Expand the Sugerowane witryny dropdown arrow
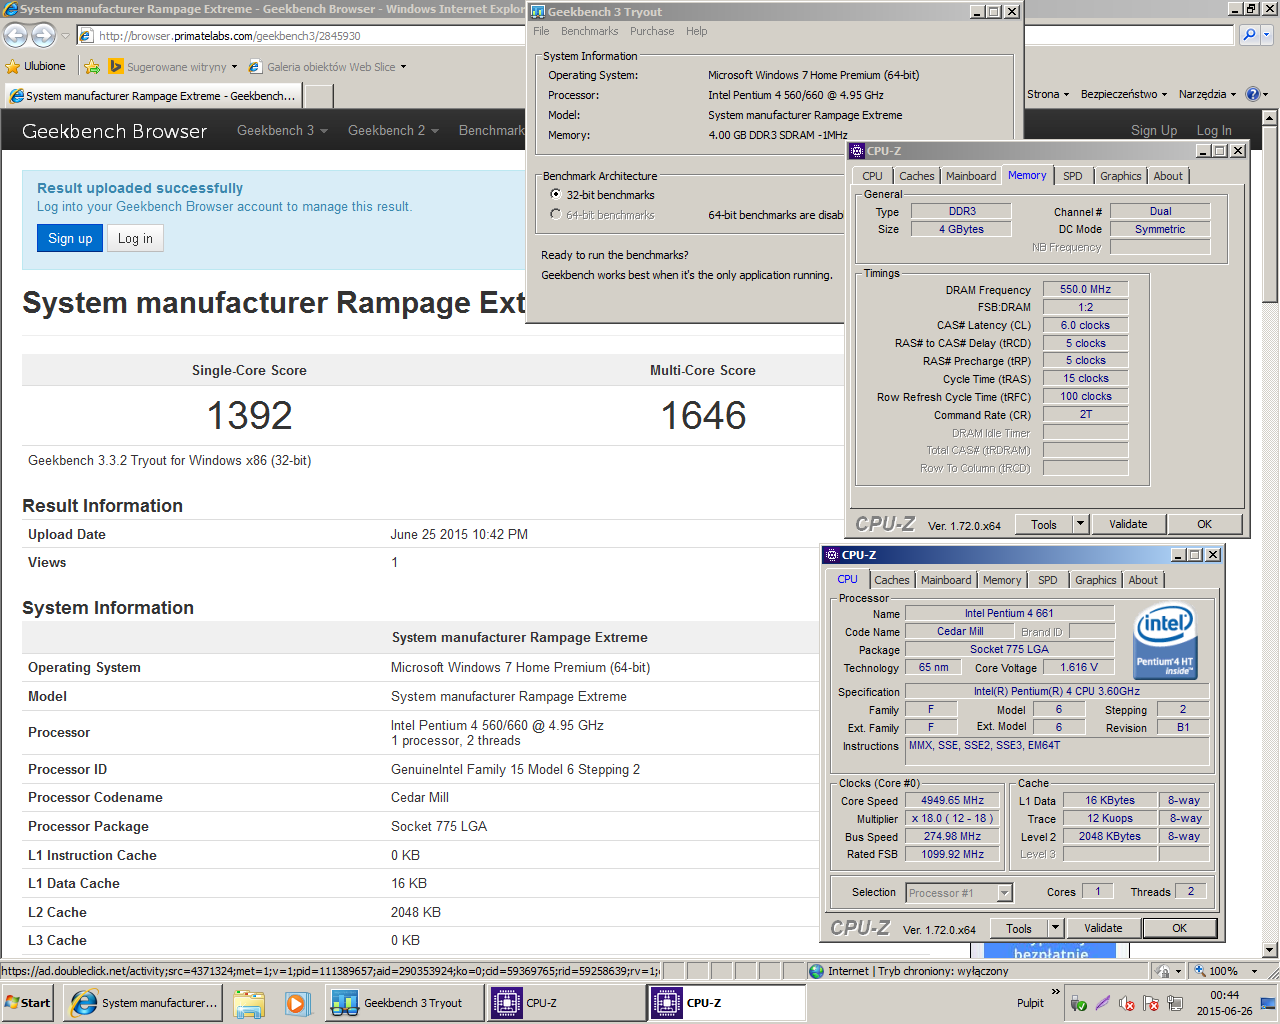This screenshot has height=1024, width=1280. (x=234, y=67)
